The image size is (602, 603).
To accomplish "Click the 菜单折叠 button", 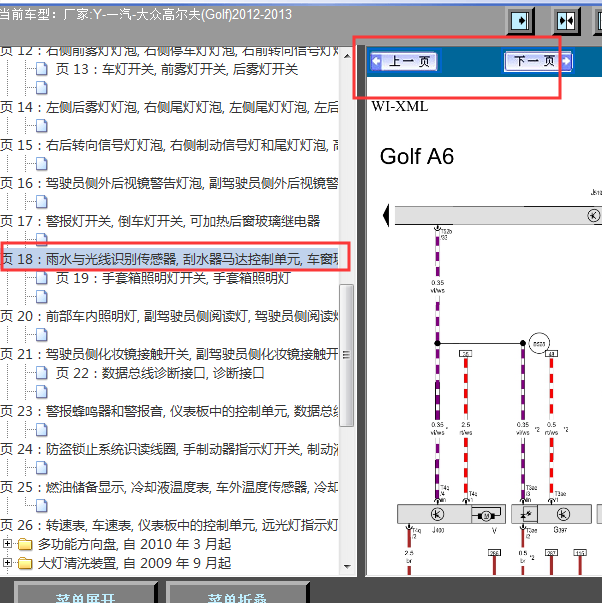I will pyautogui.click(x=237, y=594).
